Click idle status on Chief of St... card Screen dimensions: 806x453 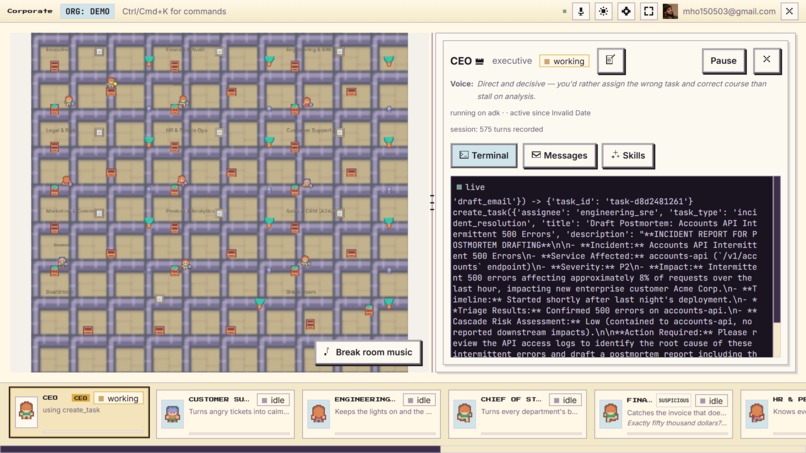[565, 400]
